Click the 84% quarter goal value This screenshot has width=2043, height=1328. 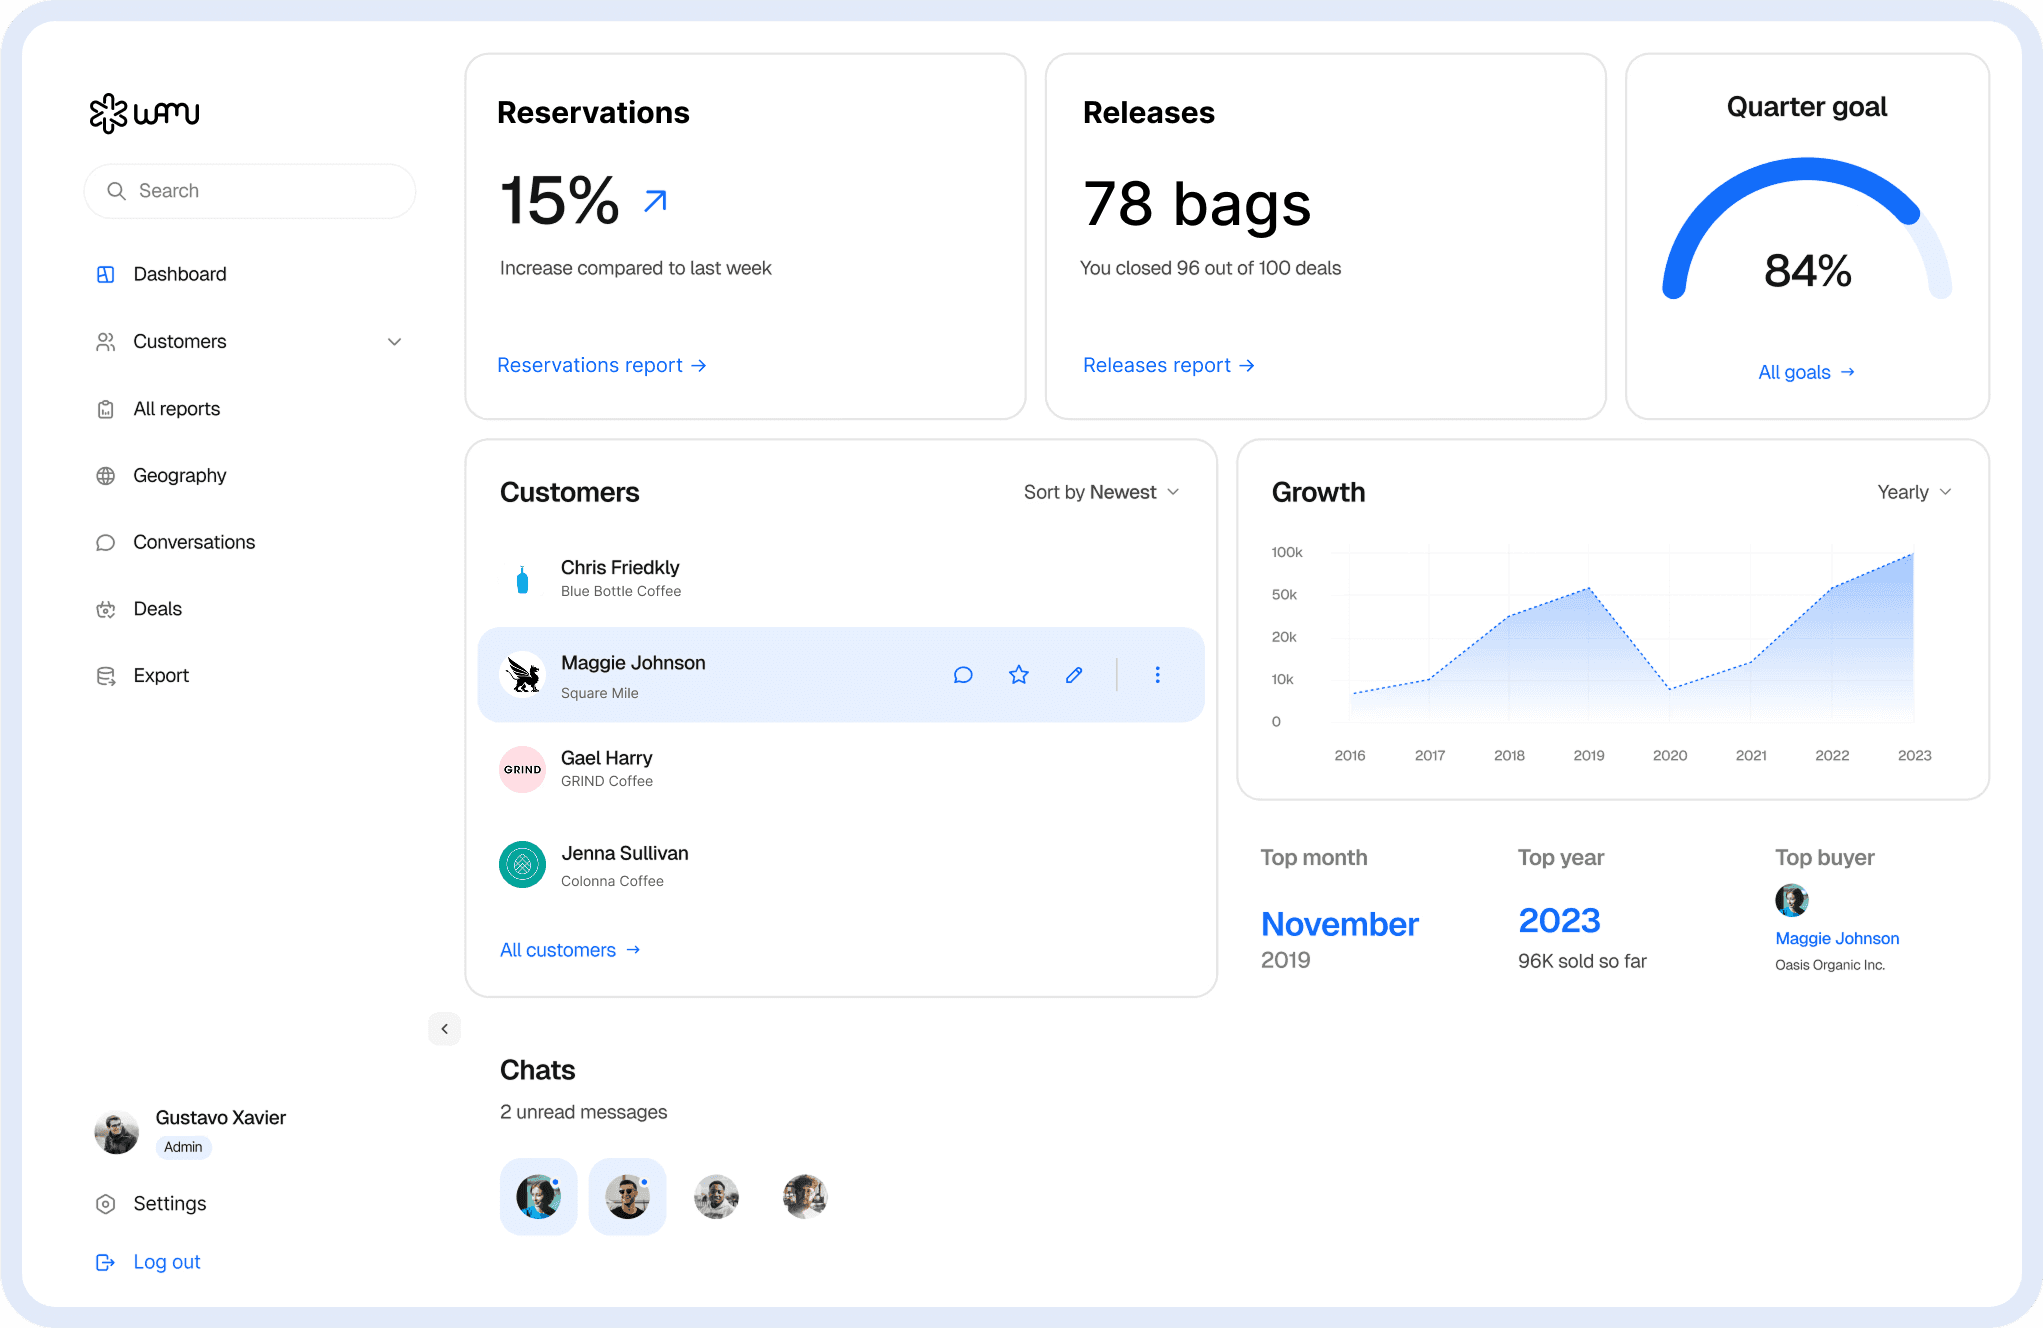click(x=1807, y=271)
